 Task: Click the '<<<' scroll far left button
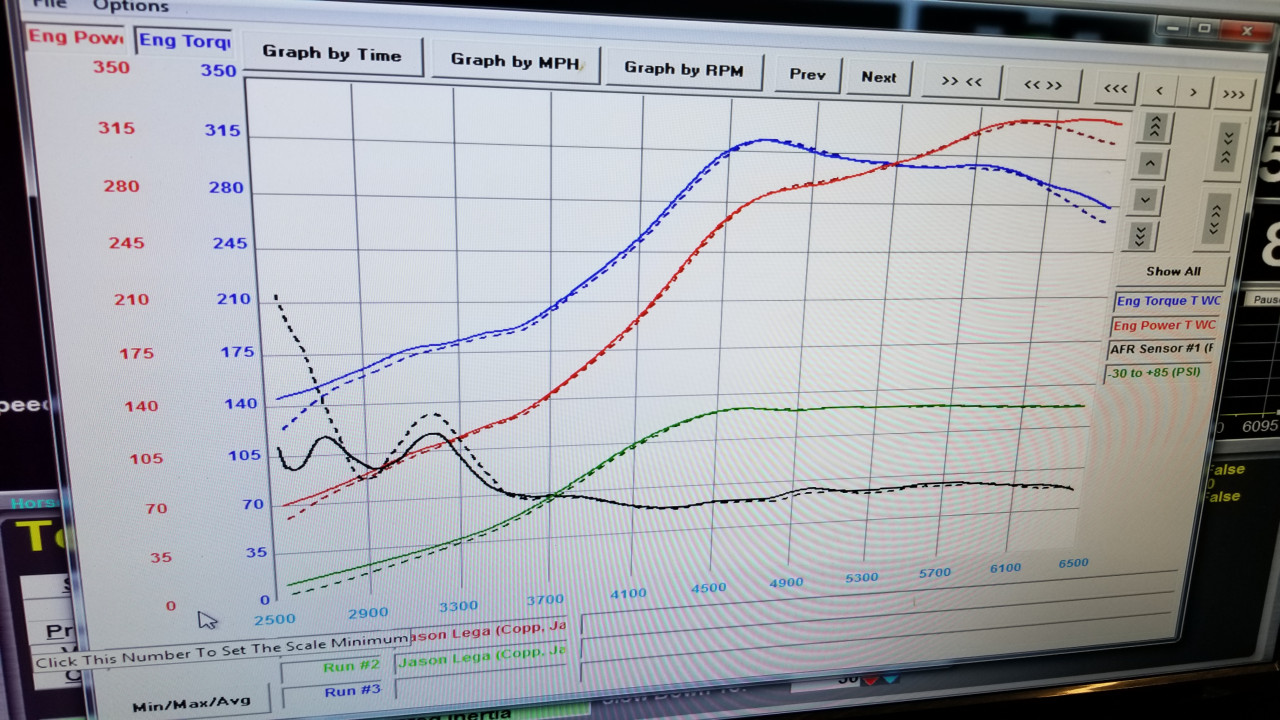point(1116,89)
